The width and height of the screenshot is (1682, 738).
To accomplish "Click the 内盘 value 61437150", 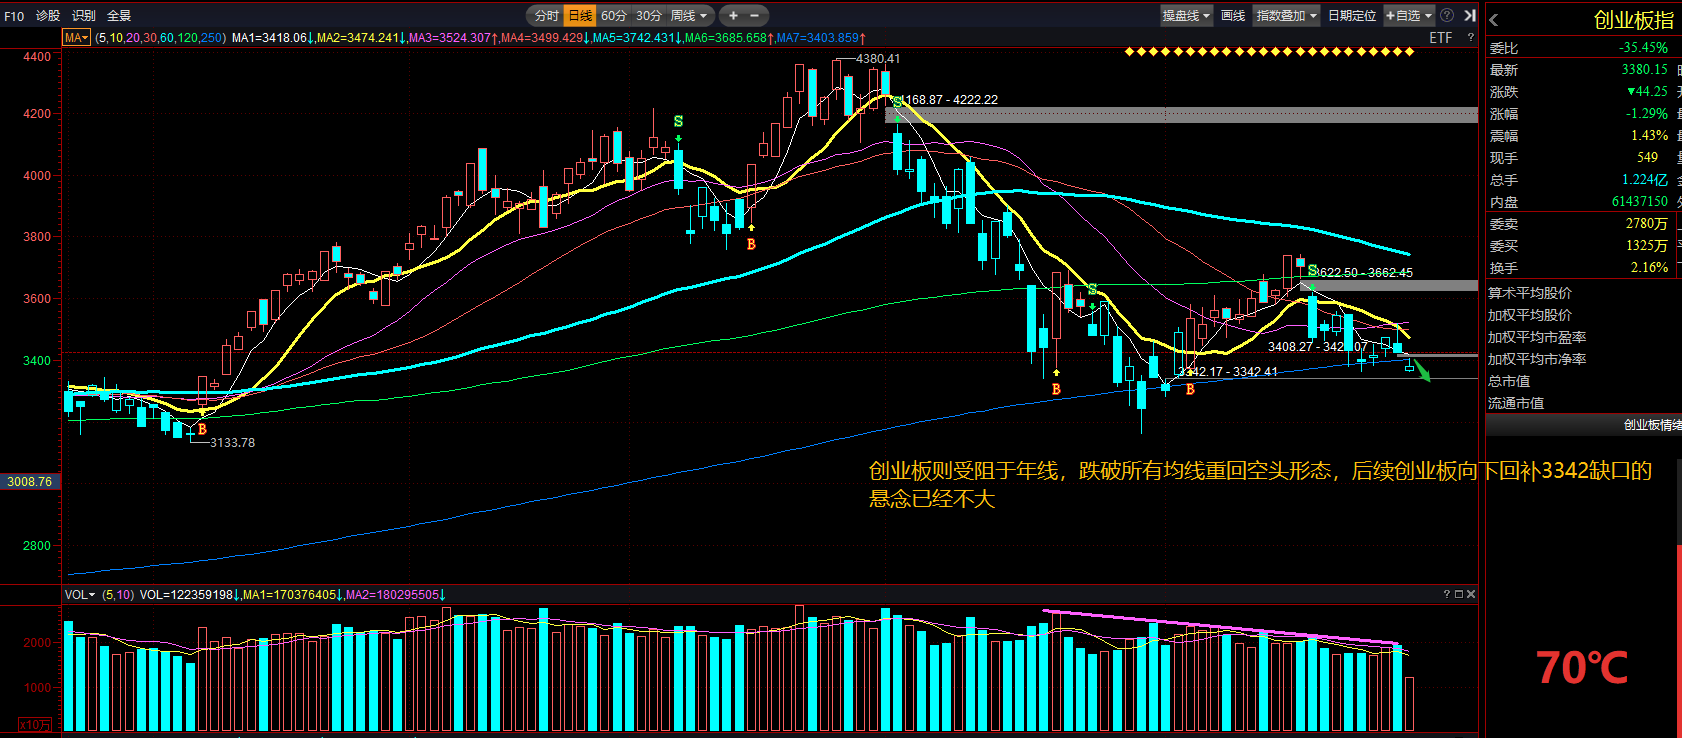I will point(1640,202).
